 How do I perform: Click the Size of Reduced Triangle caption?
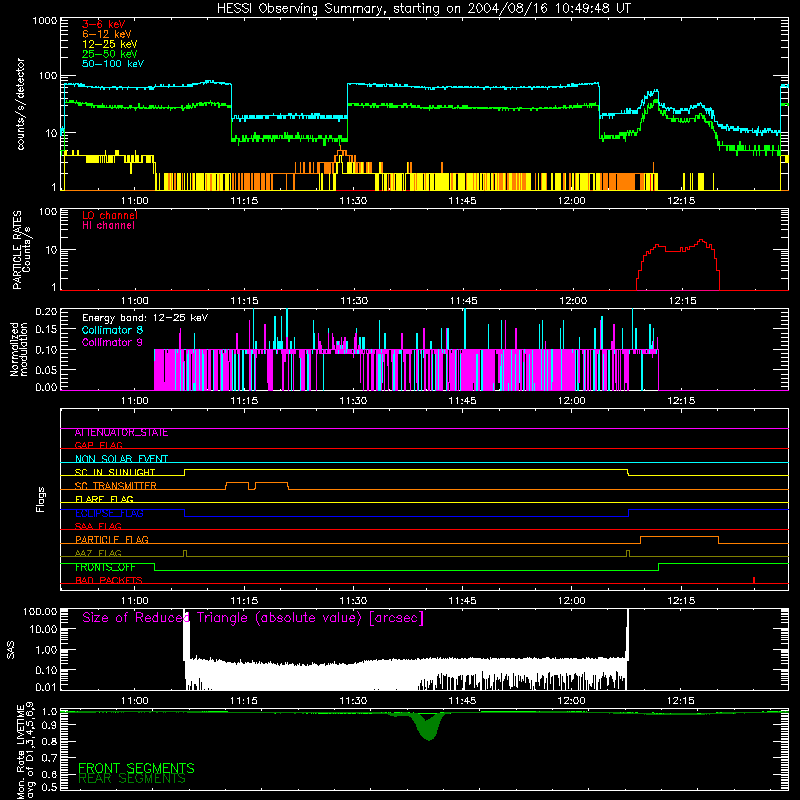pos(253,618)
